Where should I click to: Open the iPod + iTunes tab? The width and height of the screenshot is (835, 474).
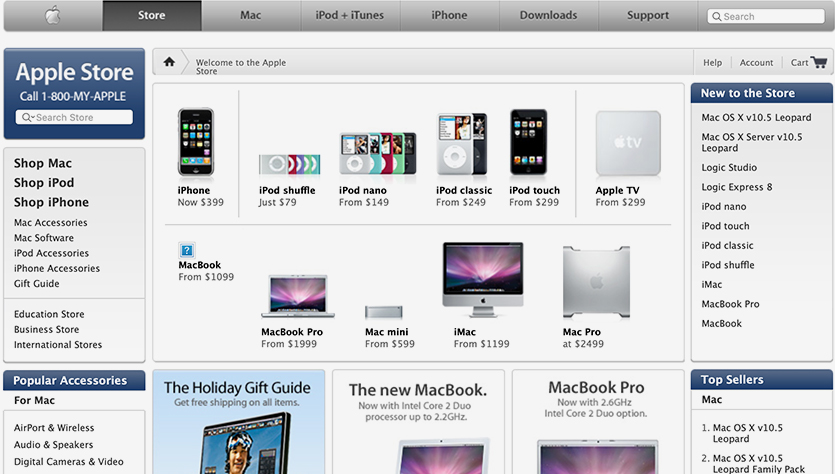coord(350,15)
